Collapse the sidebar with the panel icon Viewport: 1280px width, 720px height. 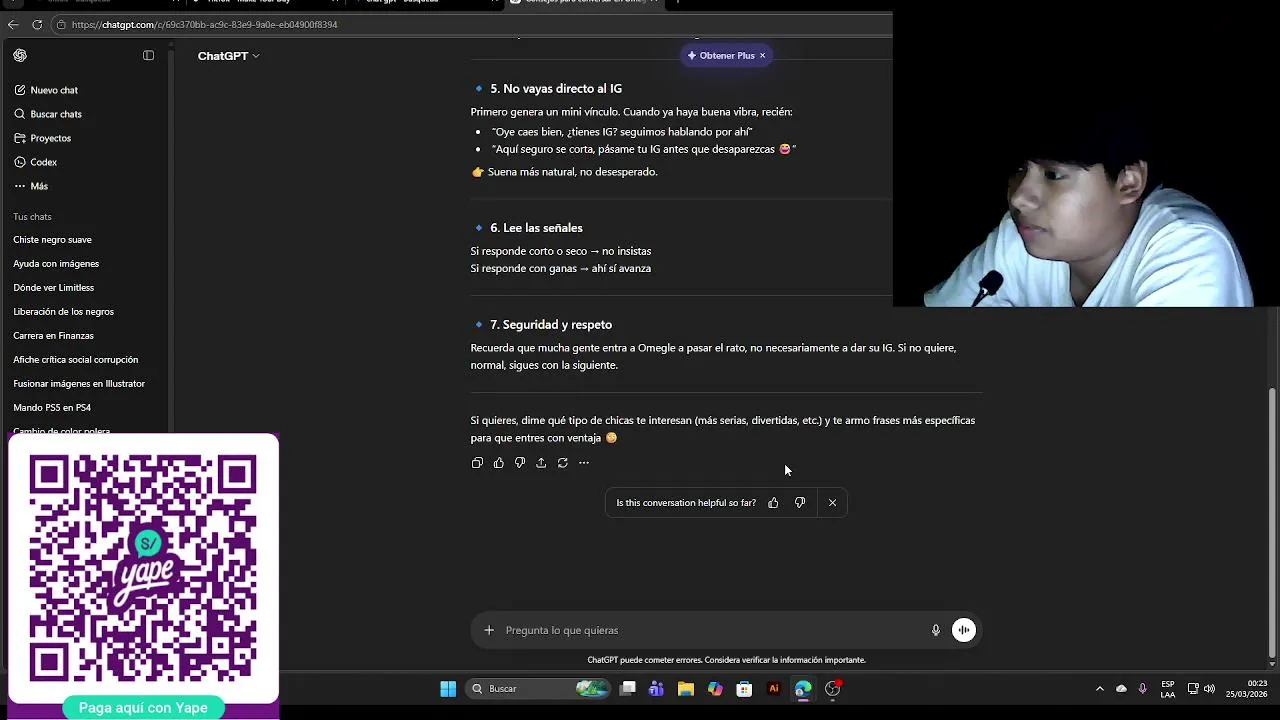click(x=148, y=56)
